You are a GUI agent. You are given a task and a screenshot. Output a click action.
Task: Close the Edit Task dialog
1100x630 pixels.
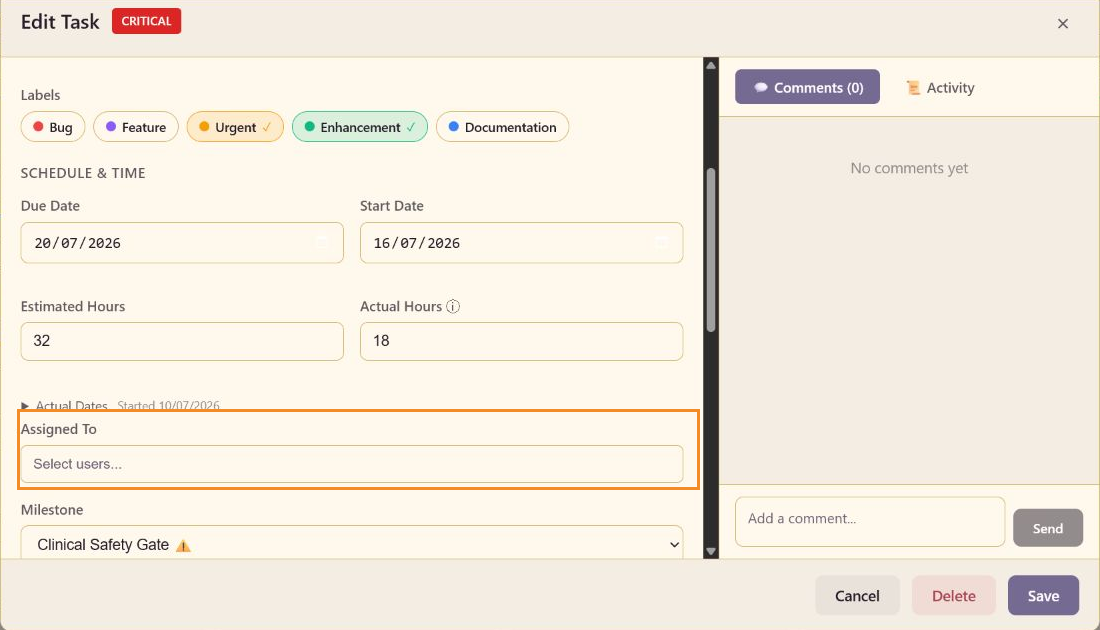(1063, 24)
